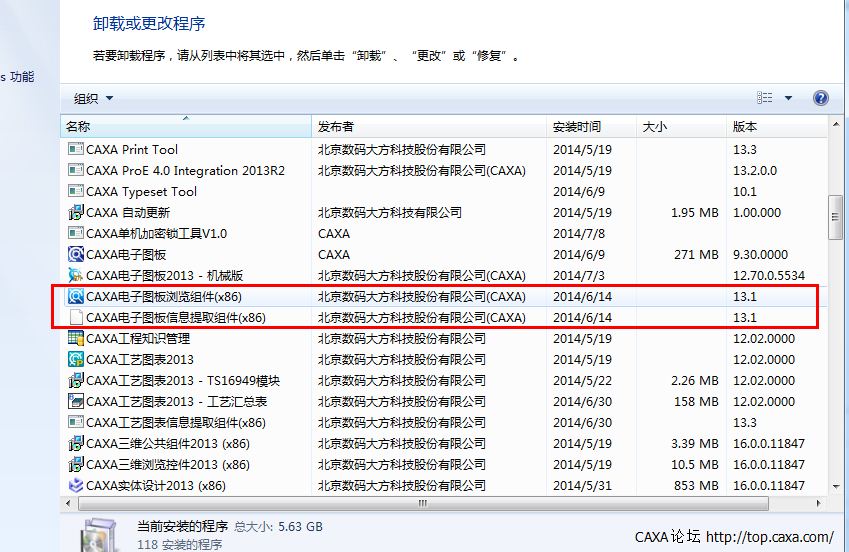Screen dimensions: 849x552
Task: Select the CAXA Print Tool row name
Action: pyautogui.click(x=132, y=149)
